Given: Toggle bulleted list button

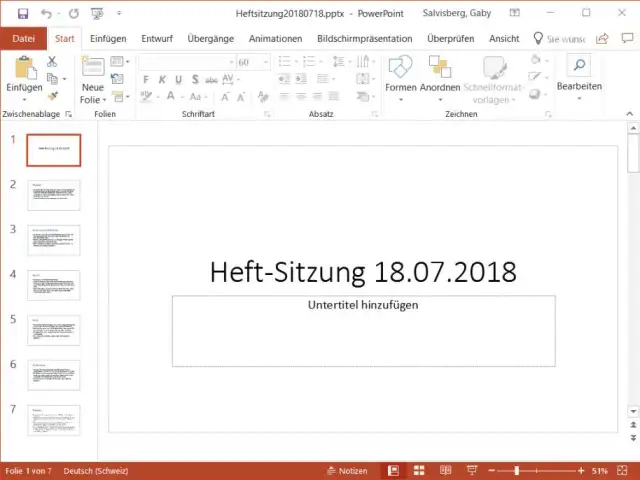Looking at the screenshot, I should pos(284,62).
